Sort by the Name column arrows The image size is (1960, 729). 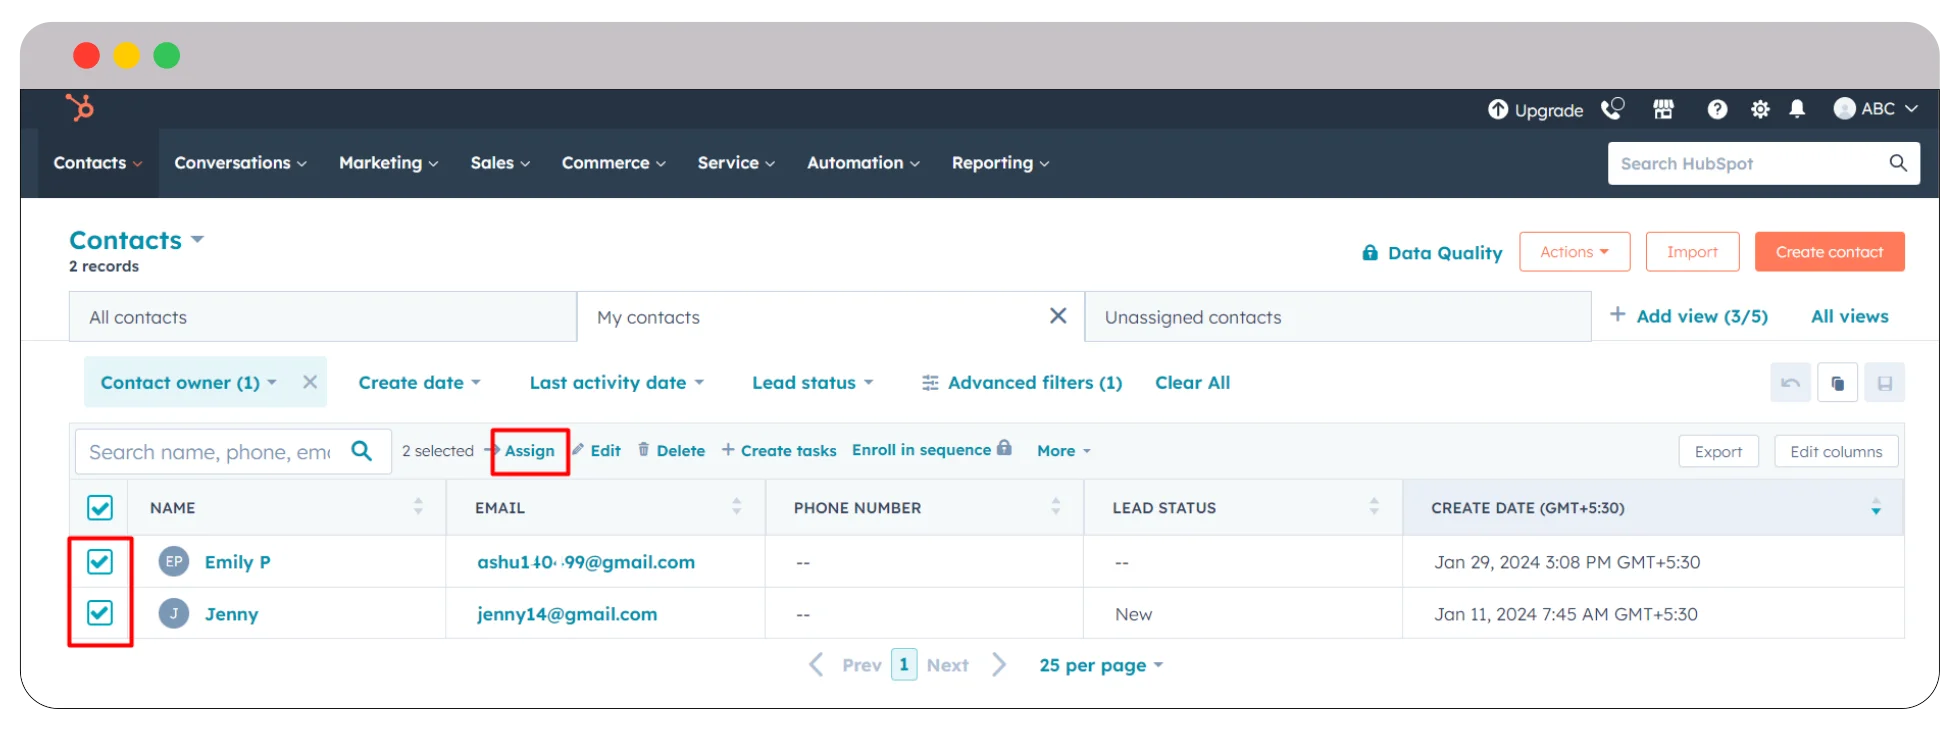pos(418,507)
